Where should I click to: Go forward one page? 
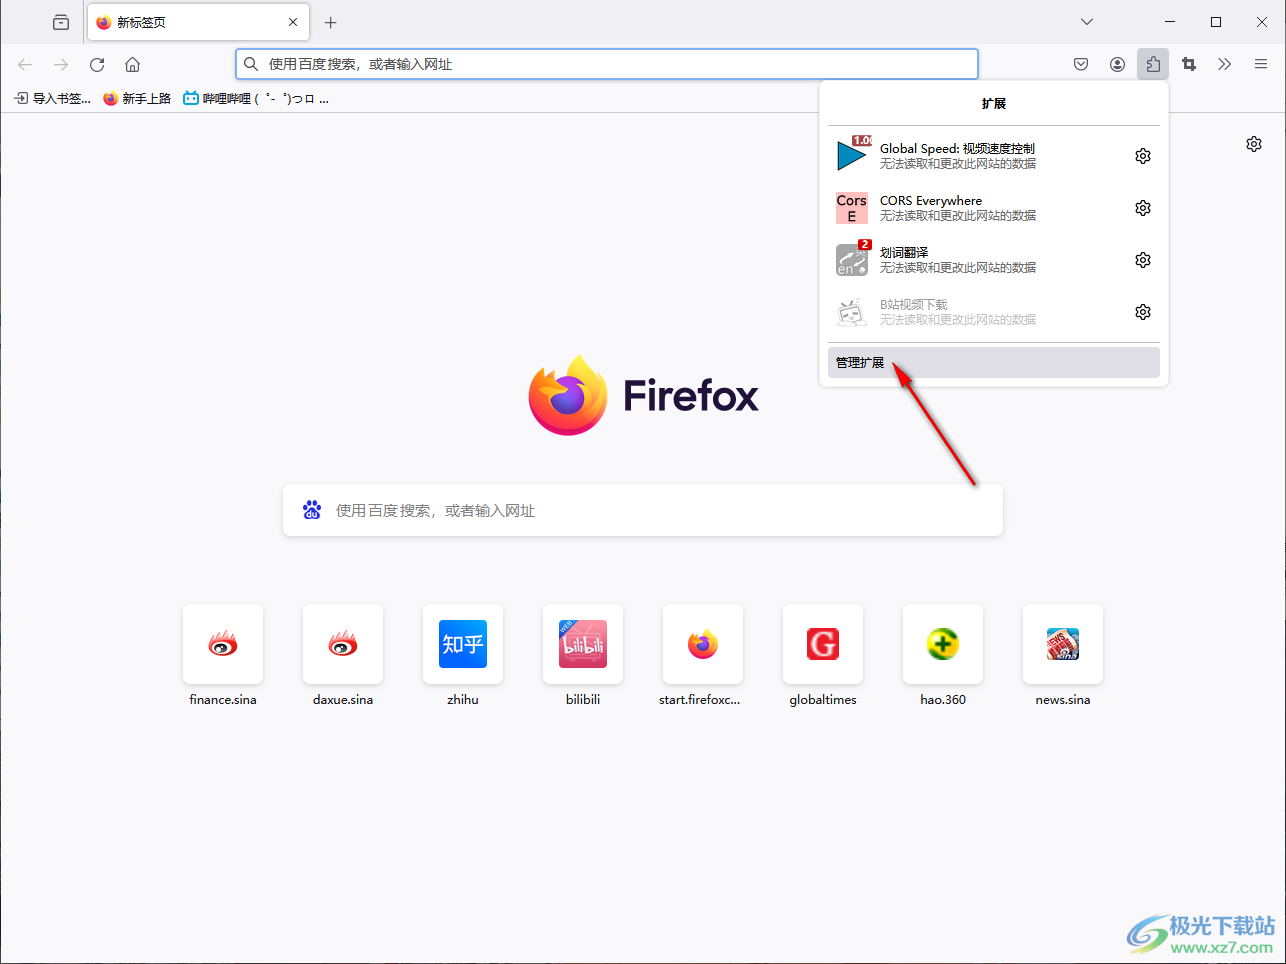coord(61,64)
